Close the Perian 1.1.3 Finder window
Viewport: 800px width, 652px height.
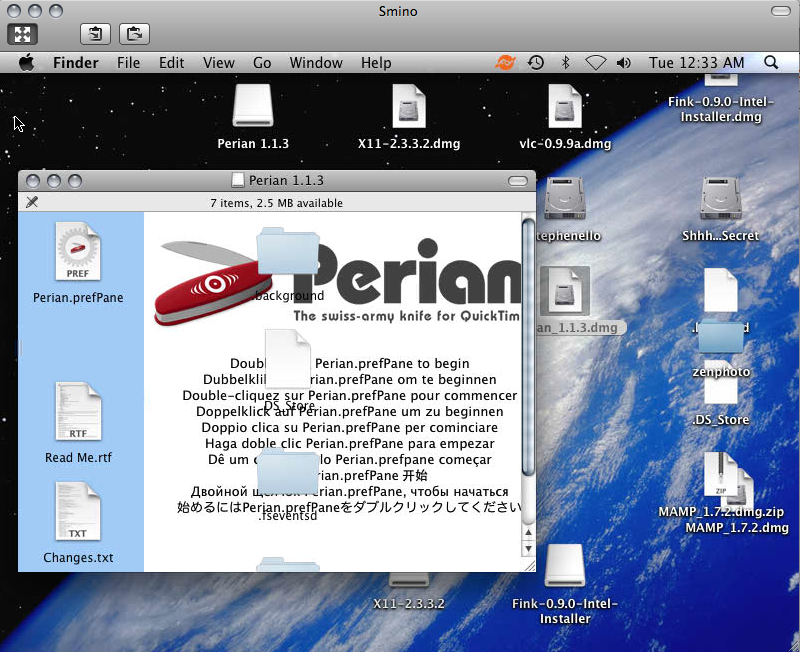[33, 181]
